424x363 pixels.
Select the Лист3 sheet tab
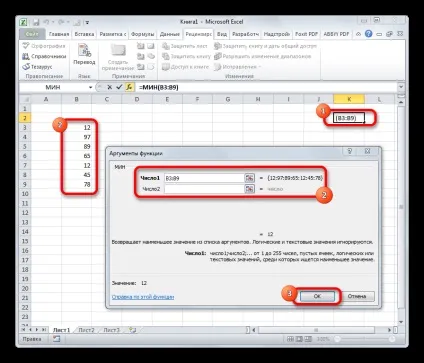click(x=111, y=330)
